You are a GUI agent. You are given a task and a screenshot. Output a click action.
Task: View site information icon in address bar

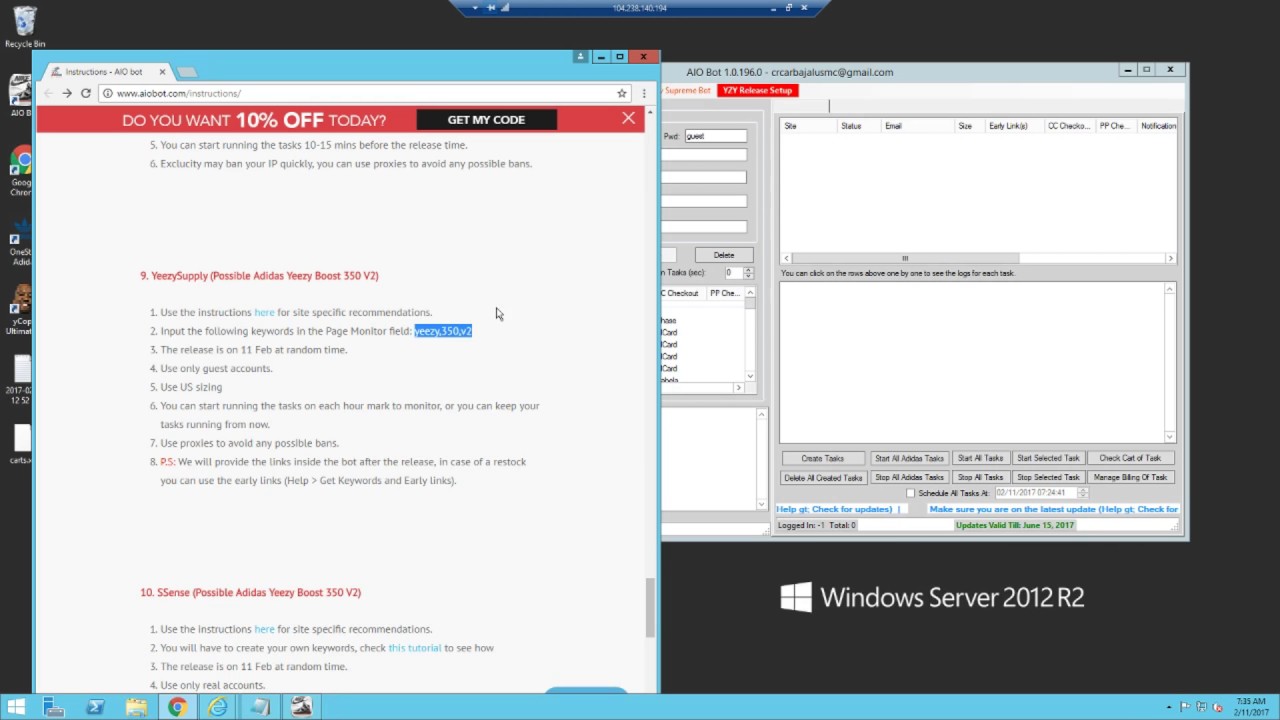107,93
